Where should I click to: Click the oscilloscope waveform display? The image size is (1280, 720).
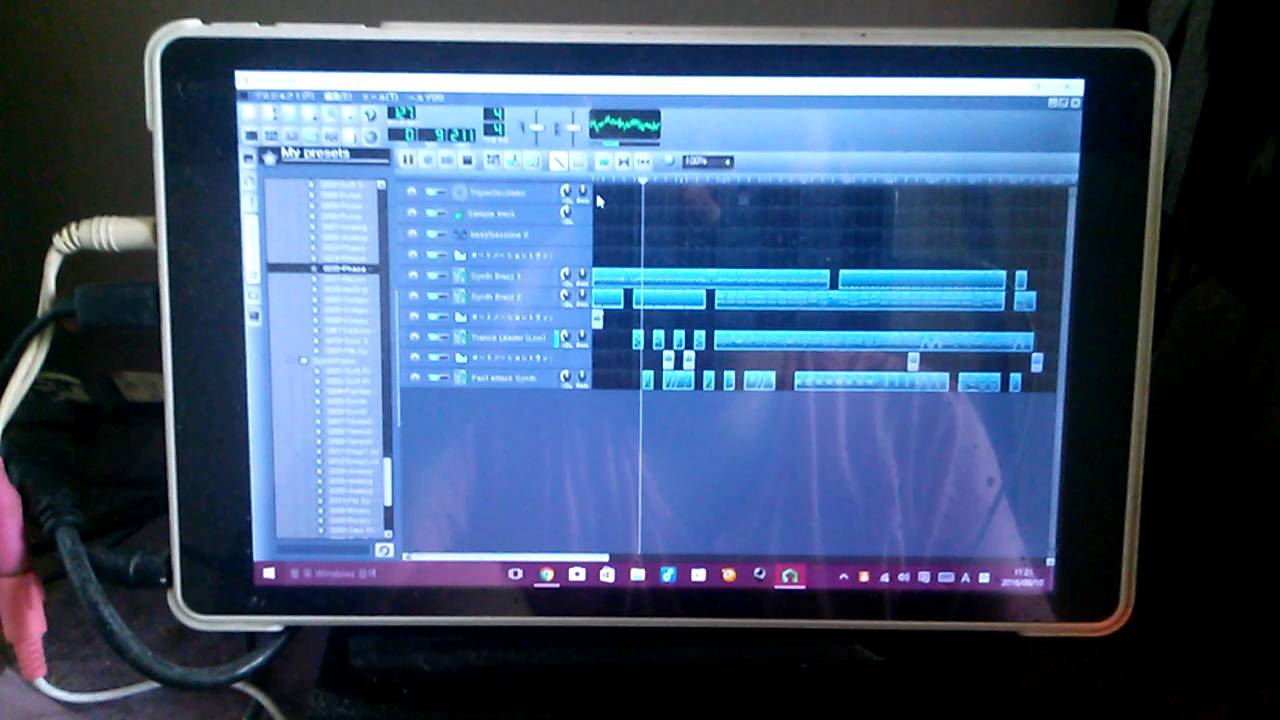(625, 125)
